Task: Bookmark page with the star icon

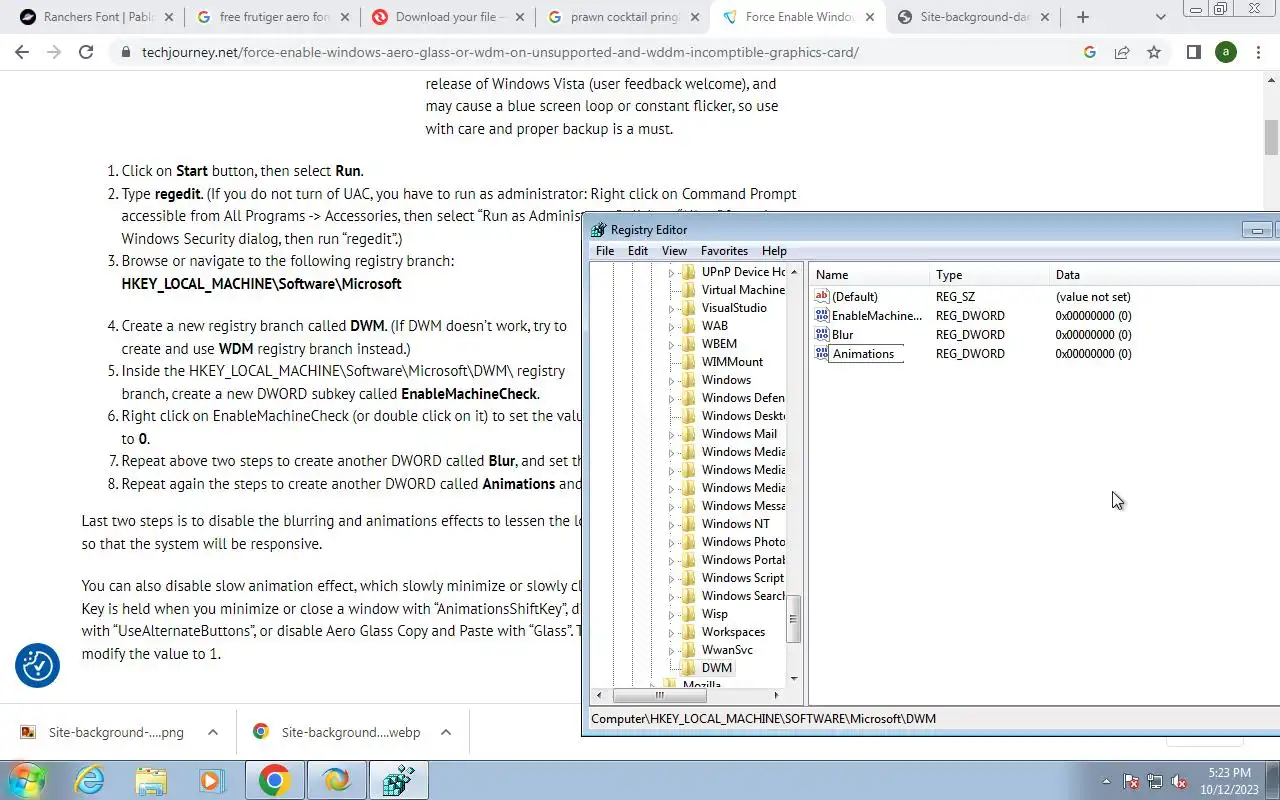Action: [1154, 52]
